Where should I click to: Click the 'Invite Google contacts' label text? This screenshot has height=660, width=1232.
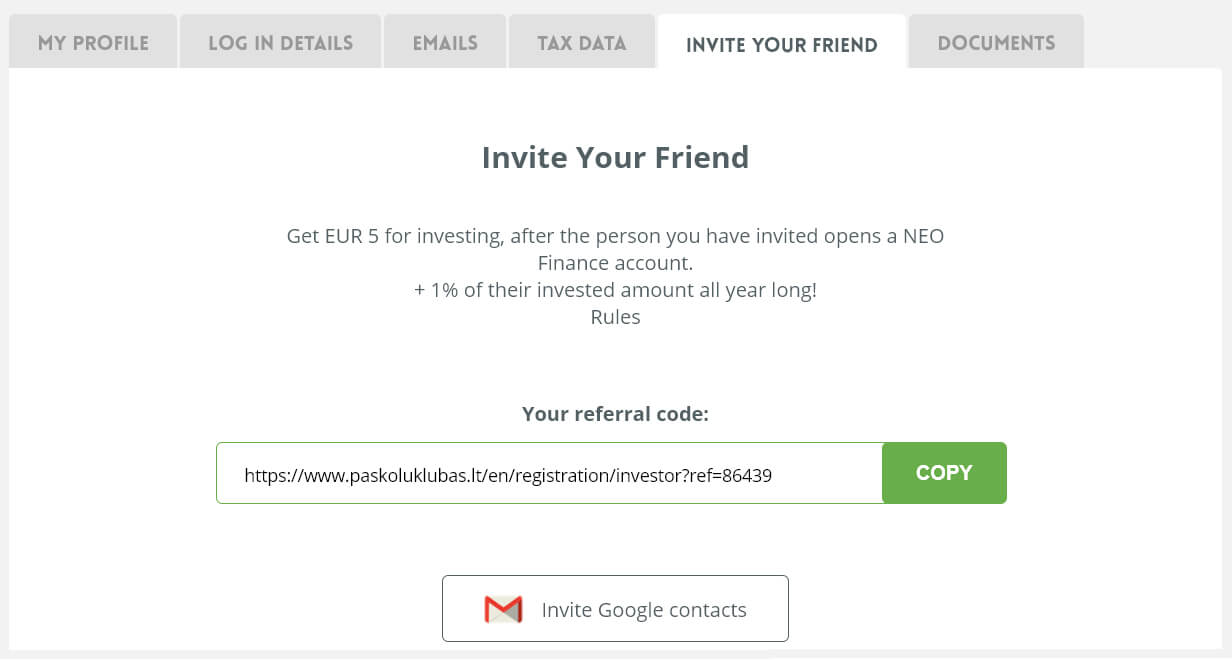(x=644, y=610)
